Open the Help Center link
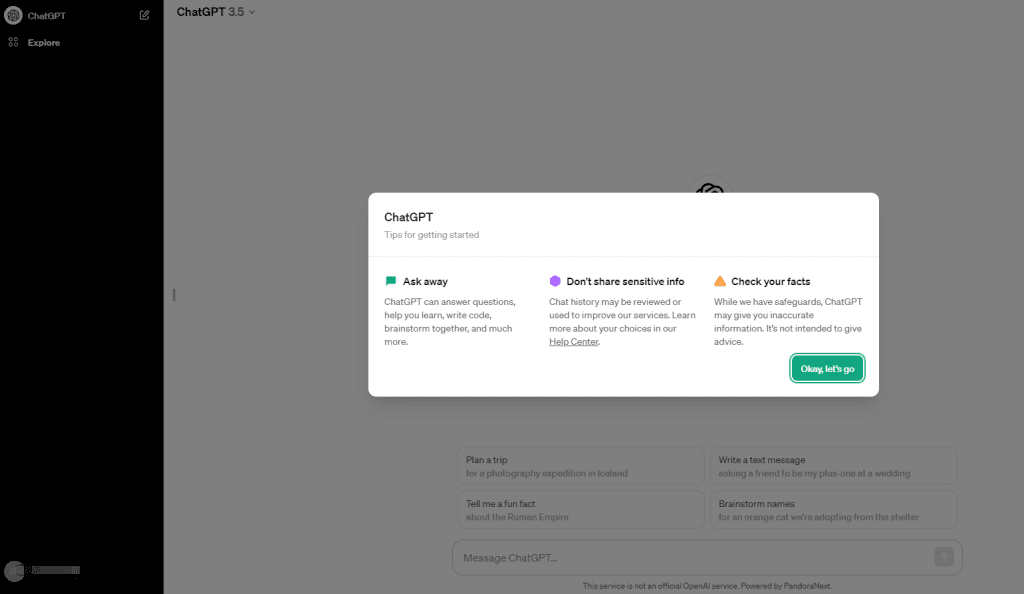This screenshot has height=594, width=1024. [573, 341]
